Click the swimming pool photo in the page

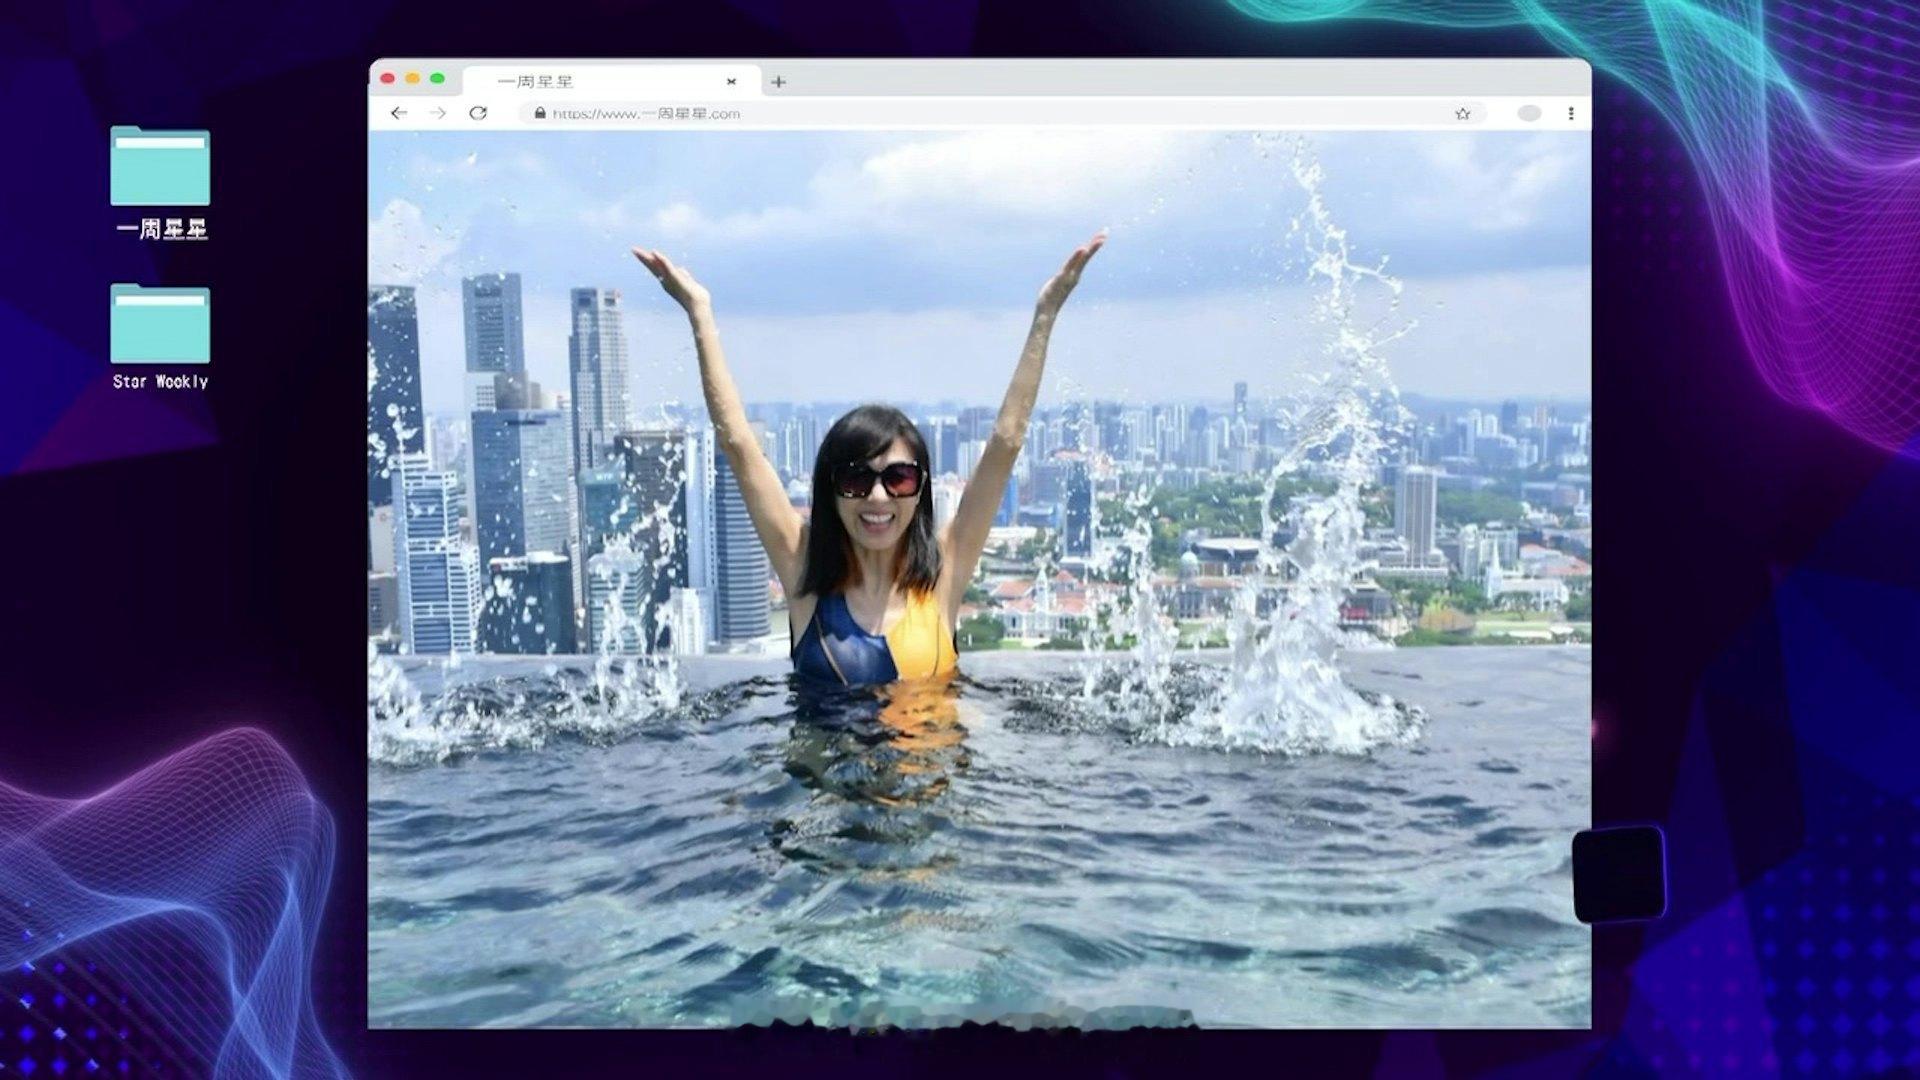(979, 579)
